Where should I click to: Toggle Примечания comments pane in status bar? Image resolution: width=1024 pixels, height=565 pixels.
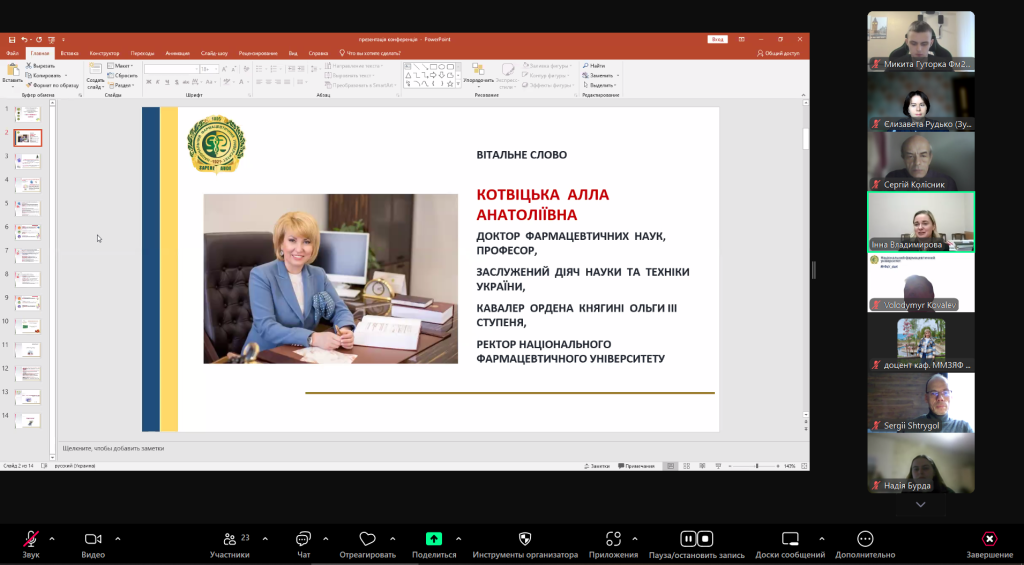tap(636, 466)
